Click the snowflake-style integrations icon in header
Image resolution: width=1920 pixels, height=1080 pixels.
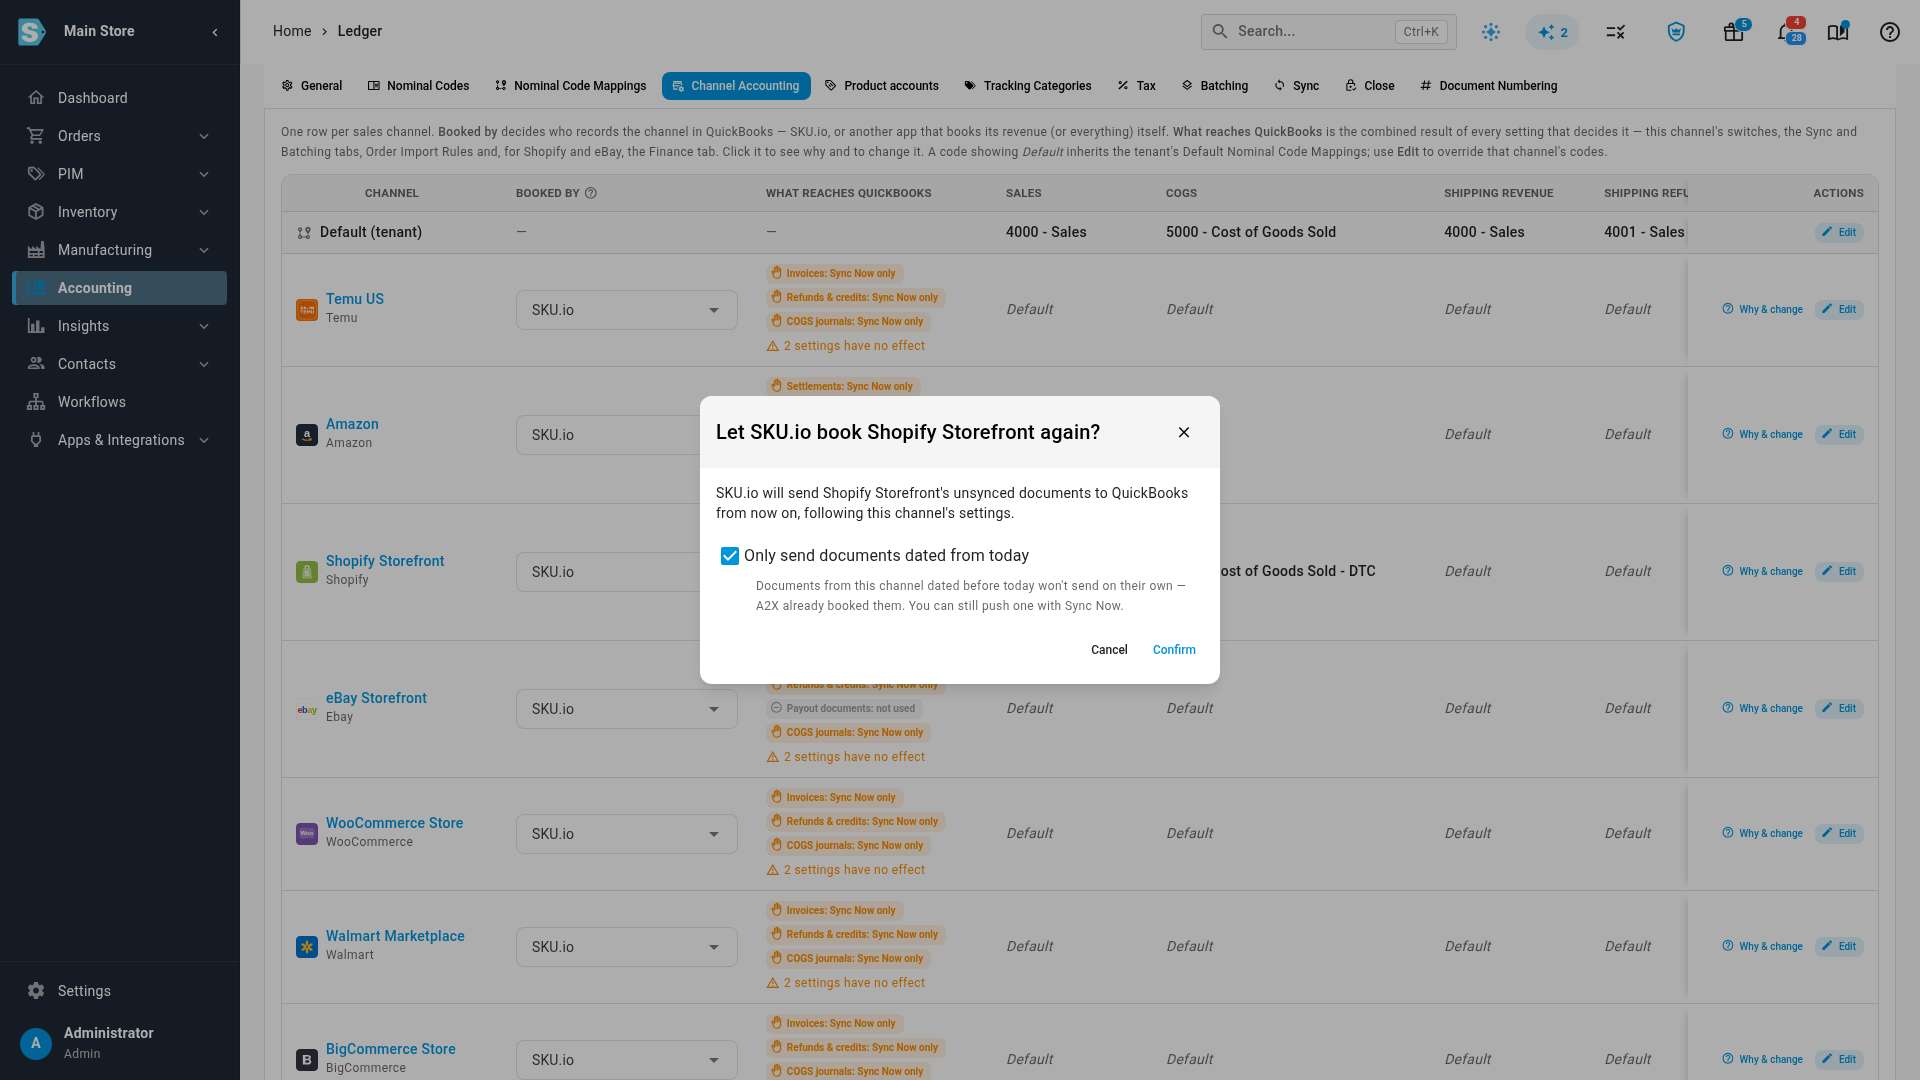(x=1491, y=32)
